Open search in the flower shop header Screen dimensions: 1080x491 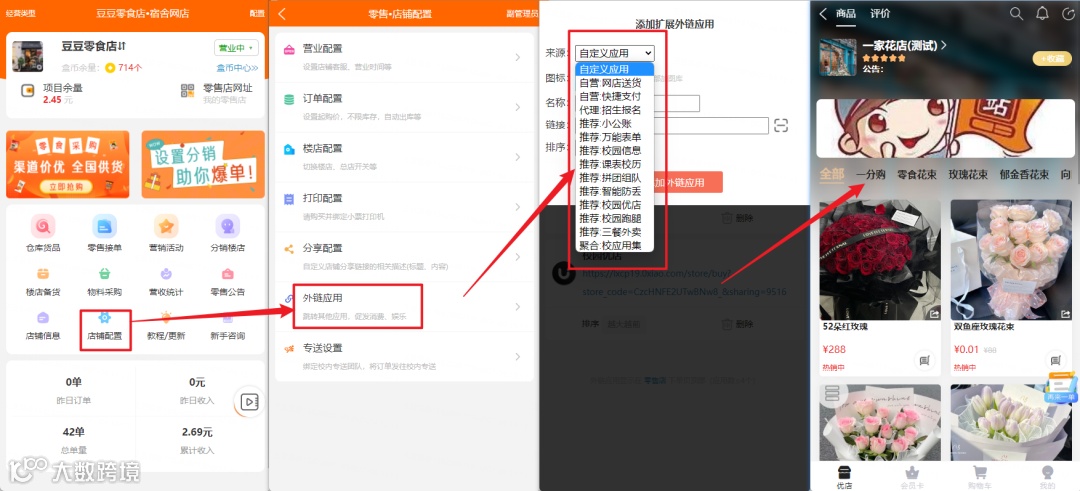point(1016,13)
